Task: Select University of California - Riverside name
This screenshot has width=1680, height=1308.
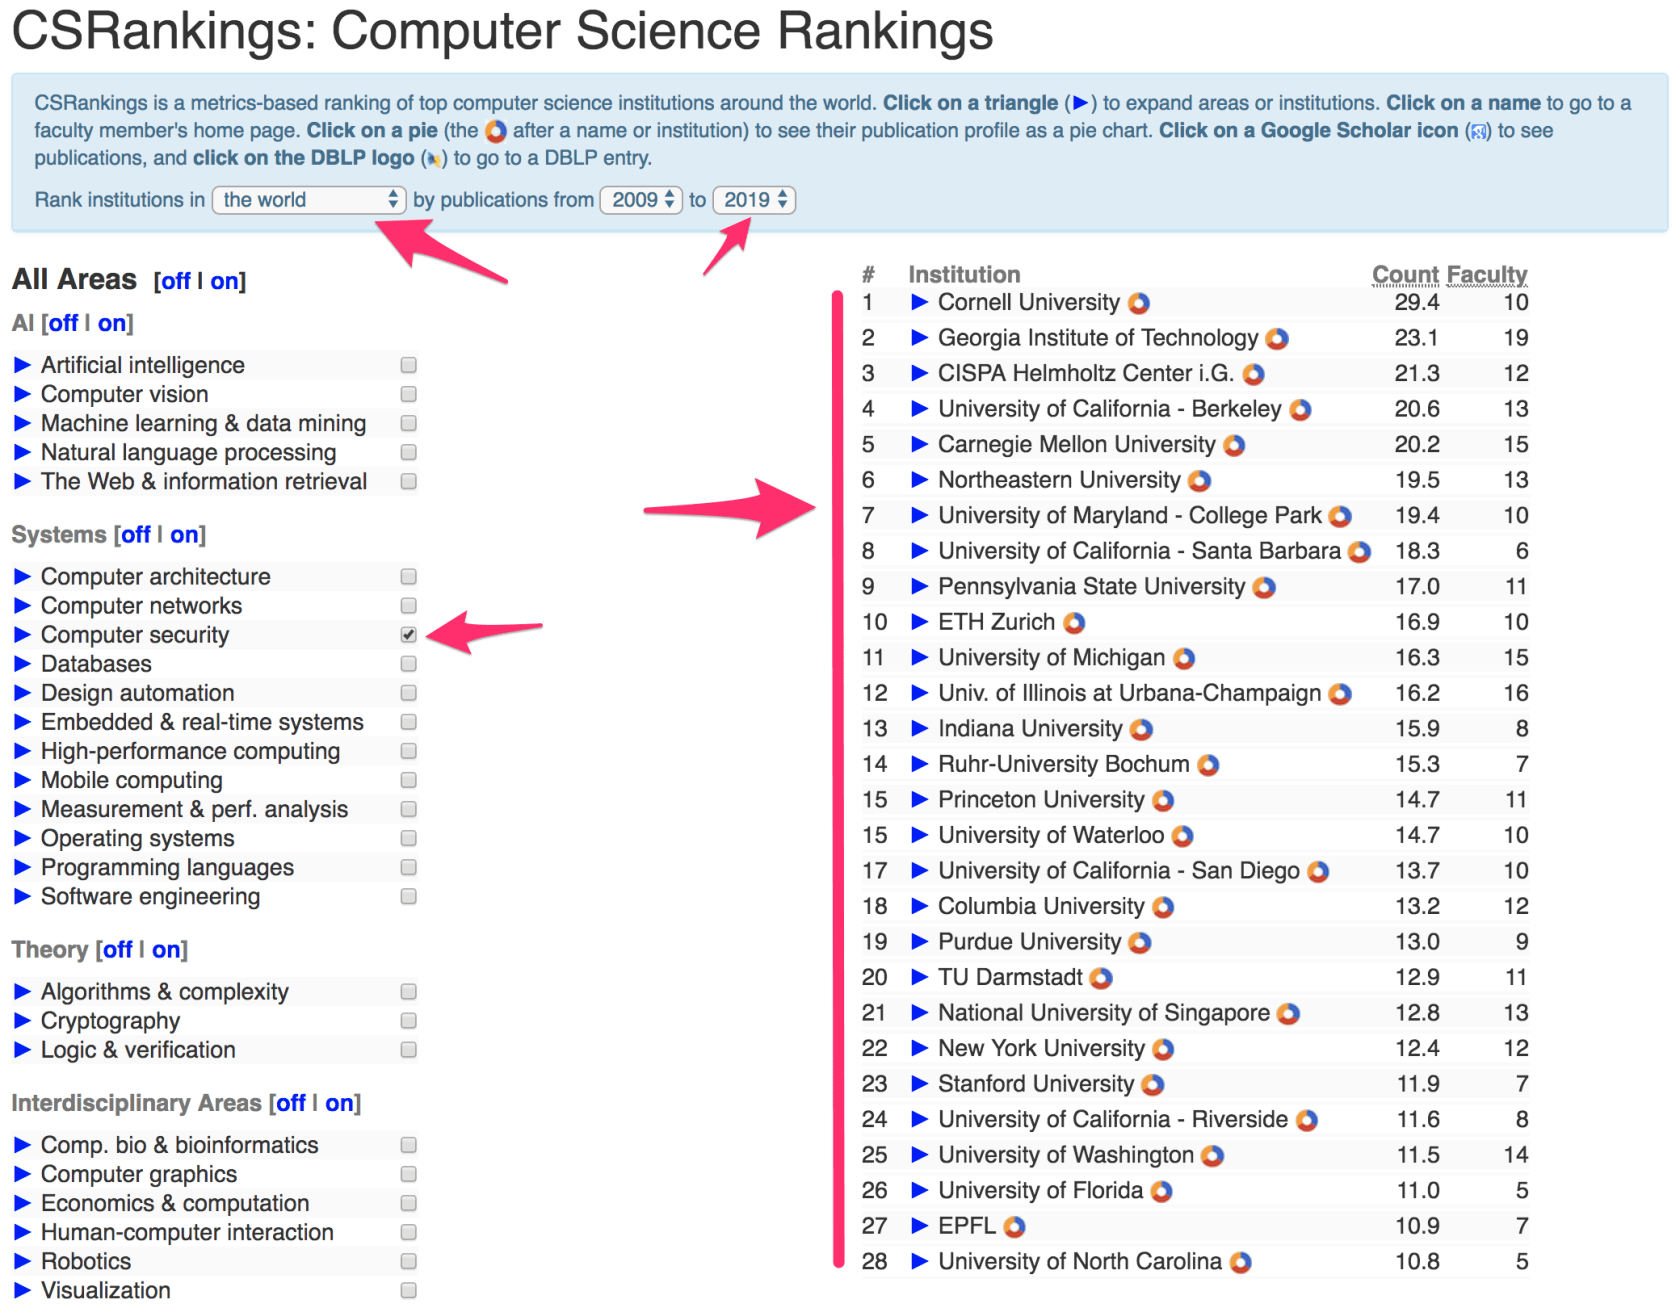Action: pyautogui.click(x=1113, y=1119)
